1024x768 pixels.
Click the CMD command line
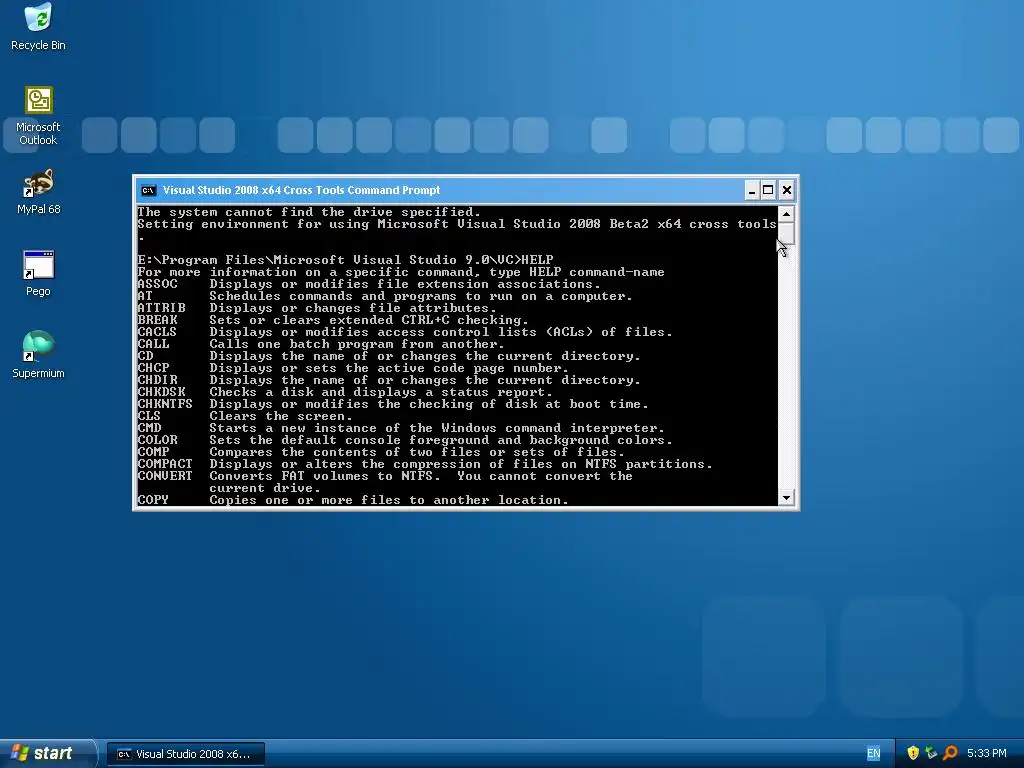click(x=400, y=428)
